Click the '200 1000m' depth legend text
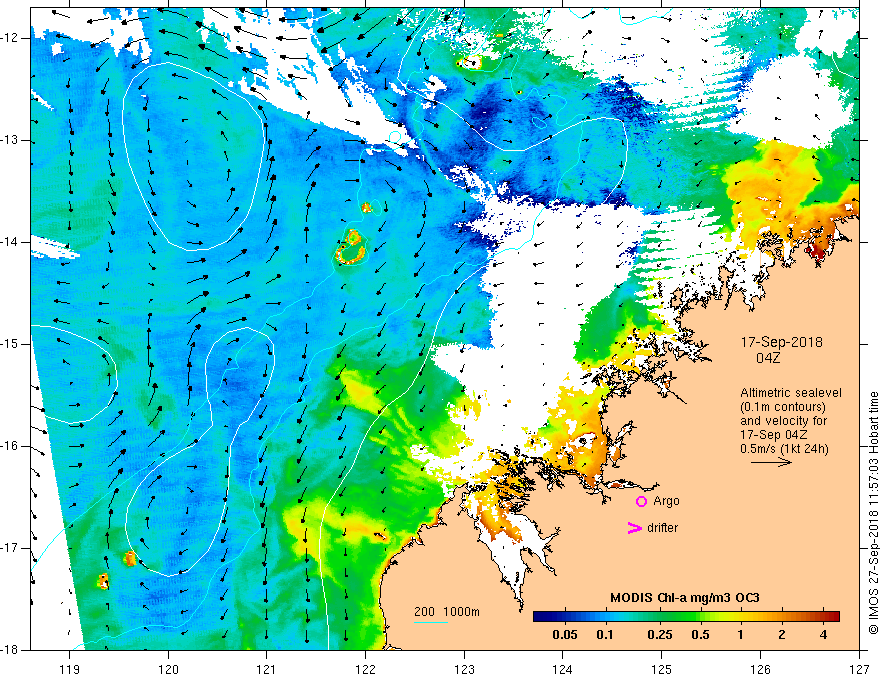880x680 pixels. [447, 612]
